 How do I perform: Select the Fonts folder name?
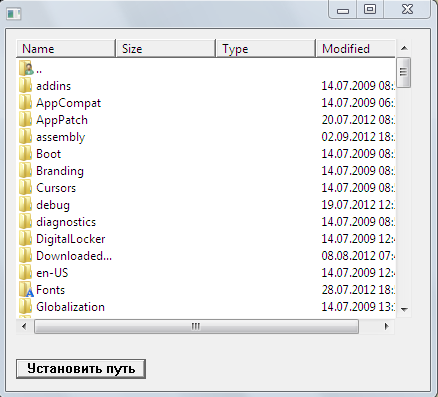50,290
